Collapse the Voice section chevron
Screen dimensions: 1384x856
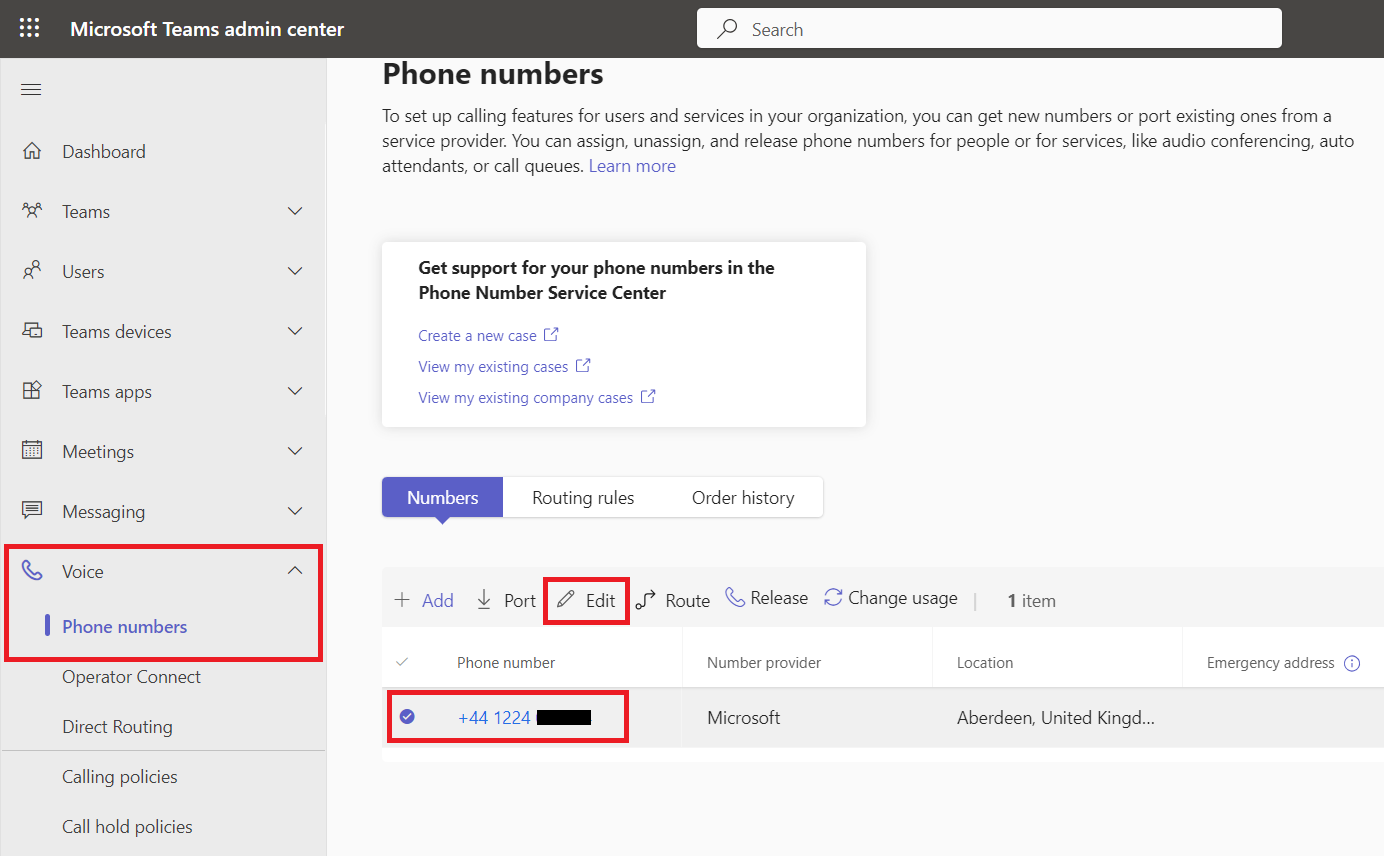tap(295, 571)
